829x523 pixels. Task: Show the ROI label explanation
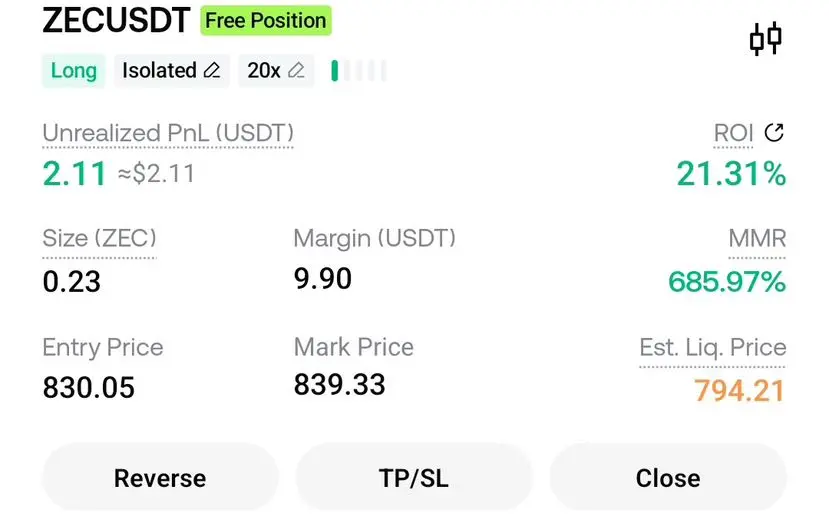(x=733, y=133)
